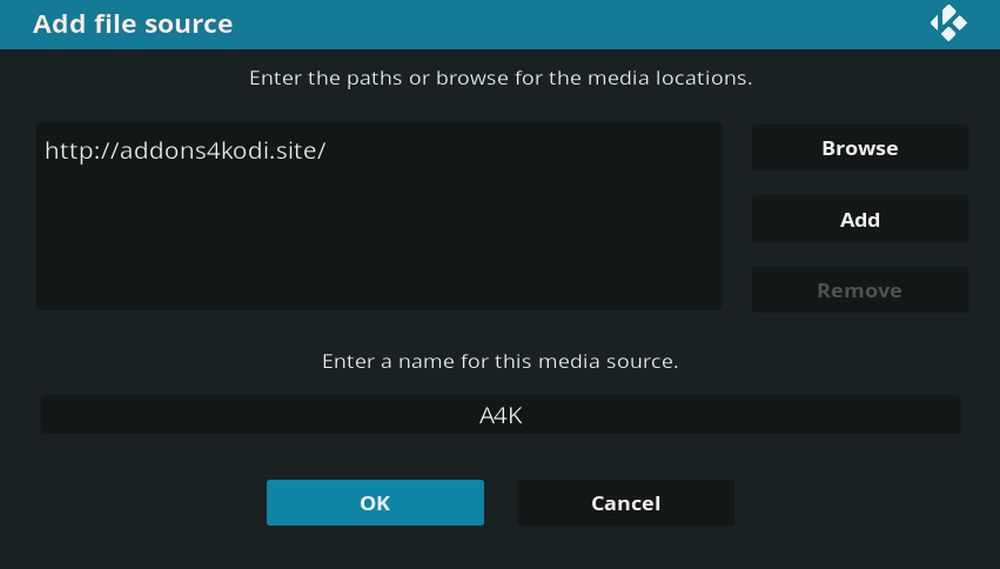Screen dimensions: 1000x569
Task: Click the Add button to add path
Action: (860, 219)
